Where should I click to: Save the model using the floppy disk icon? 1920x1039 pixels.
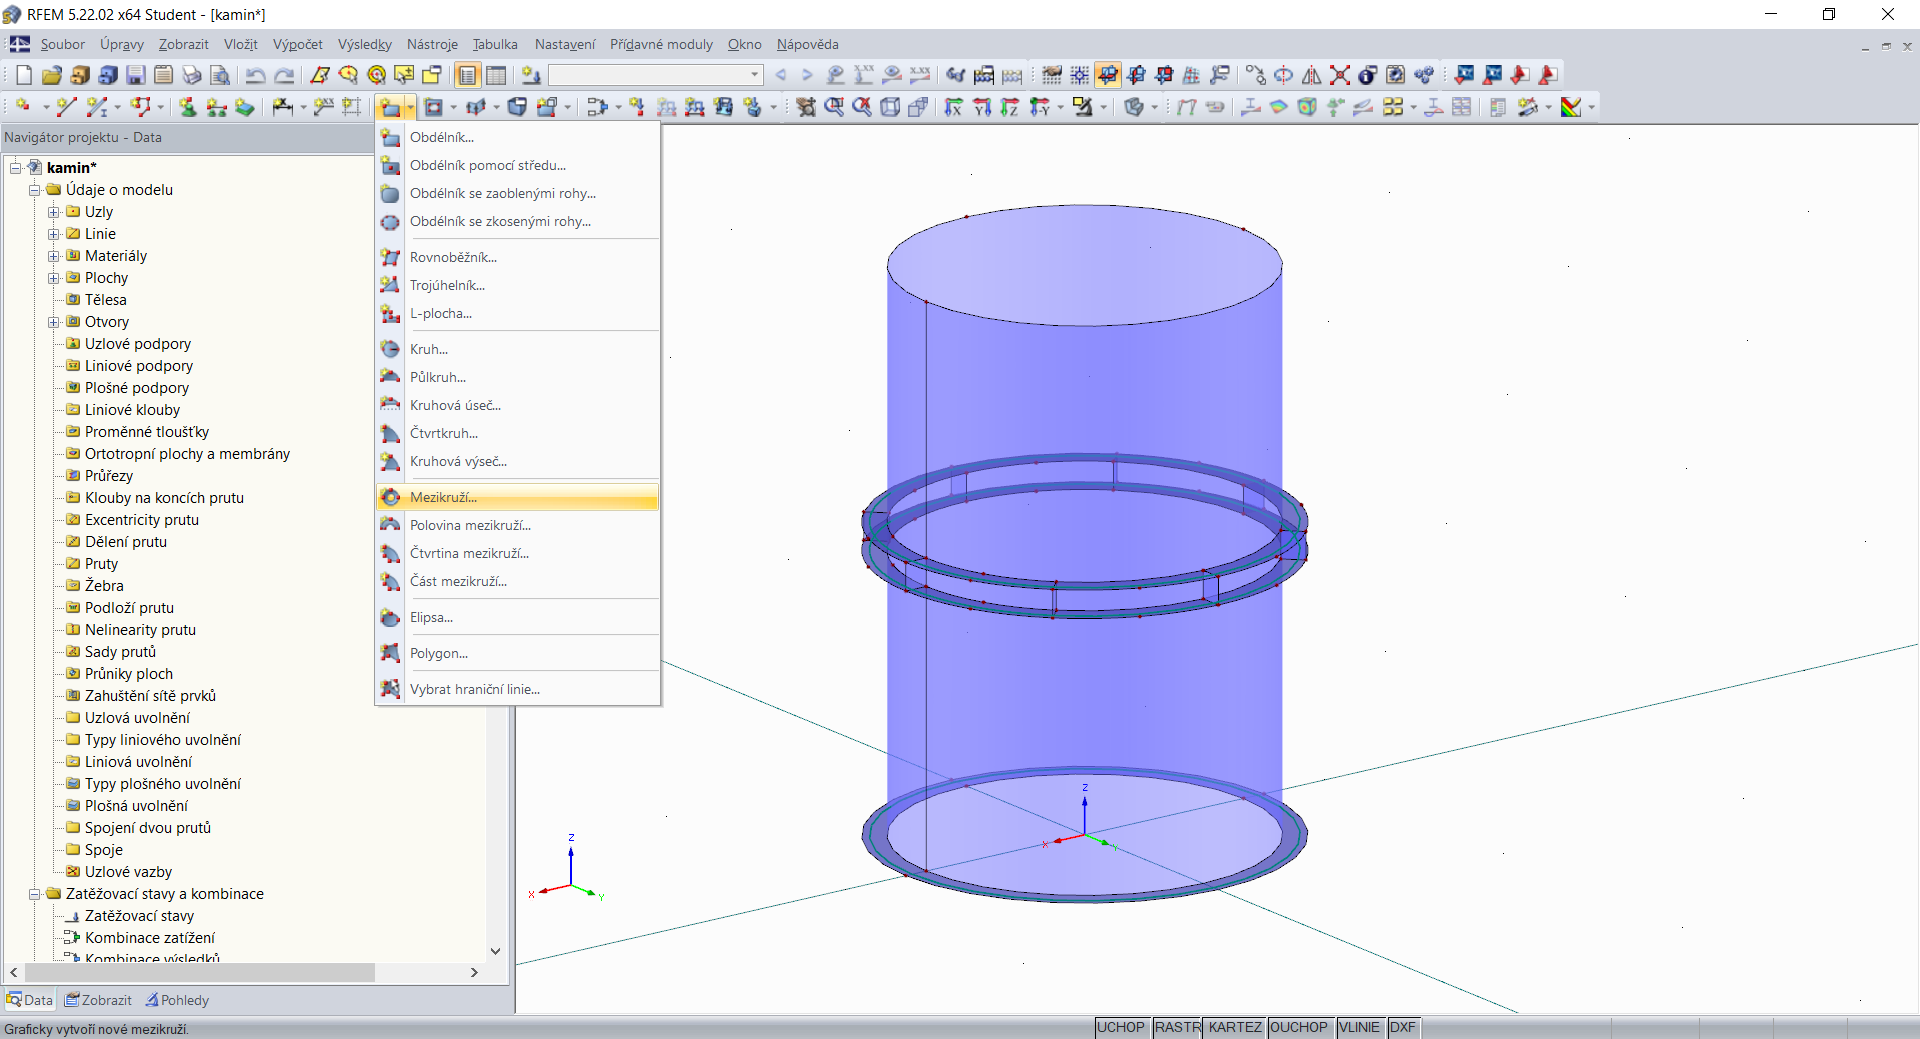point(136,75)
